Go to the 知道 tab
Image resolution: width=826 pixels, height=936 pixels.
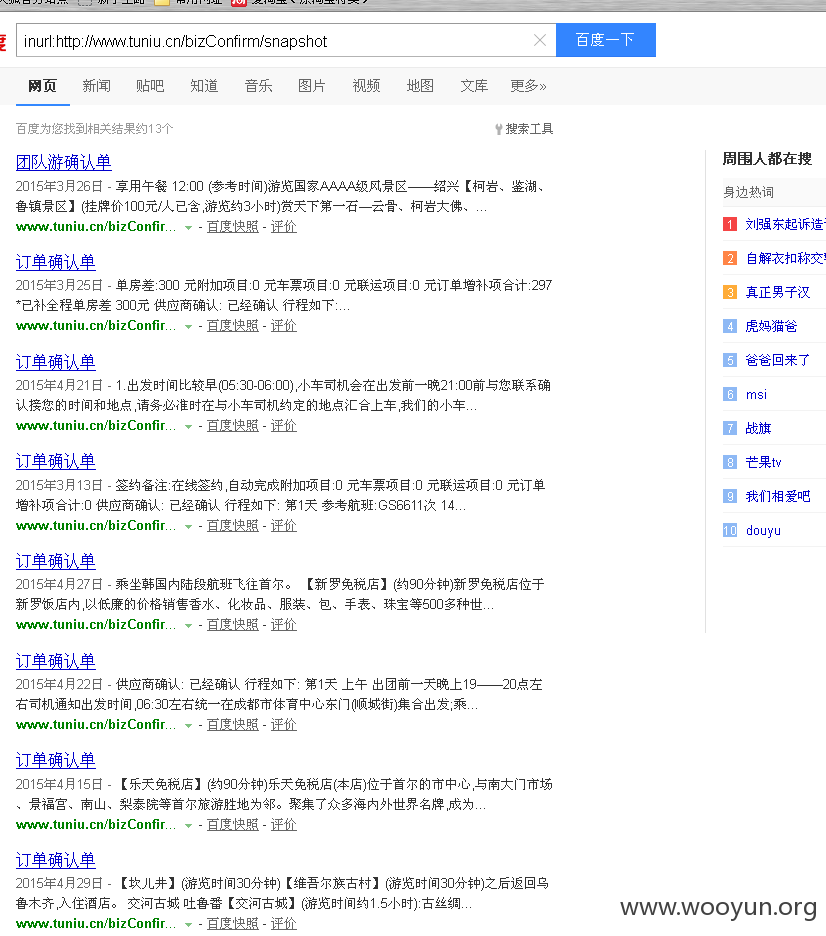[x=204, y=86]
